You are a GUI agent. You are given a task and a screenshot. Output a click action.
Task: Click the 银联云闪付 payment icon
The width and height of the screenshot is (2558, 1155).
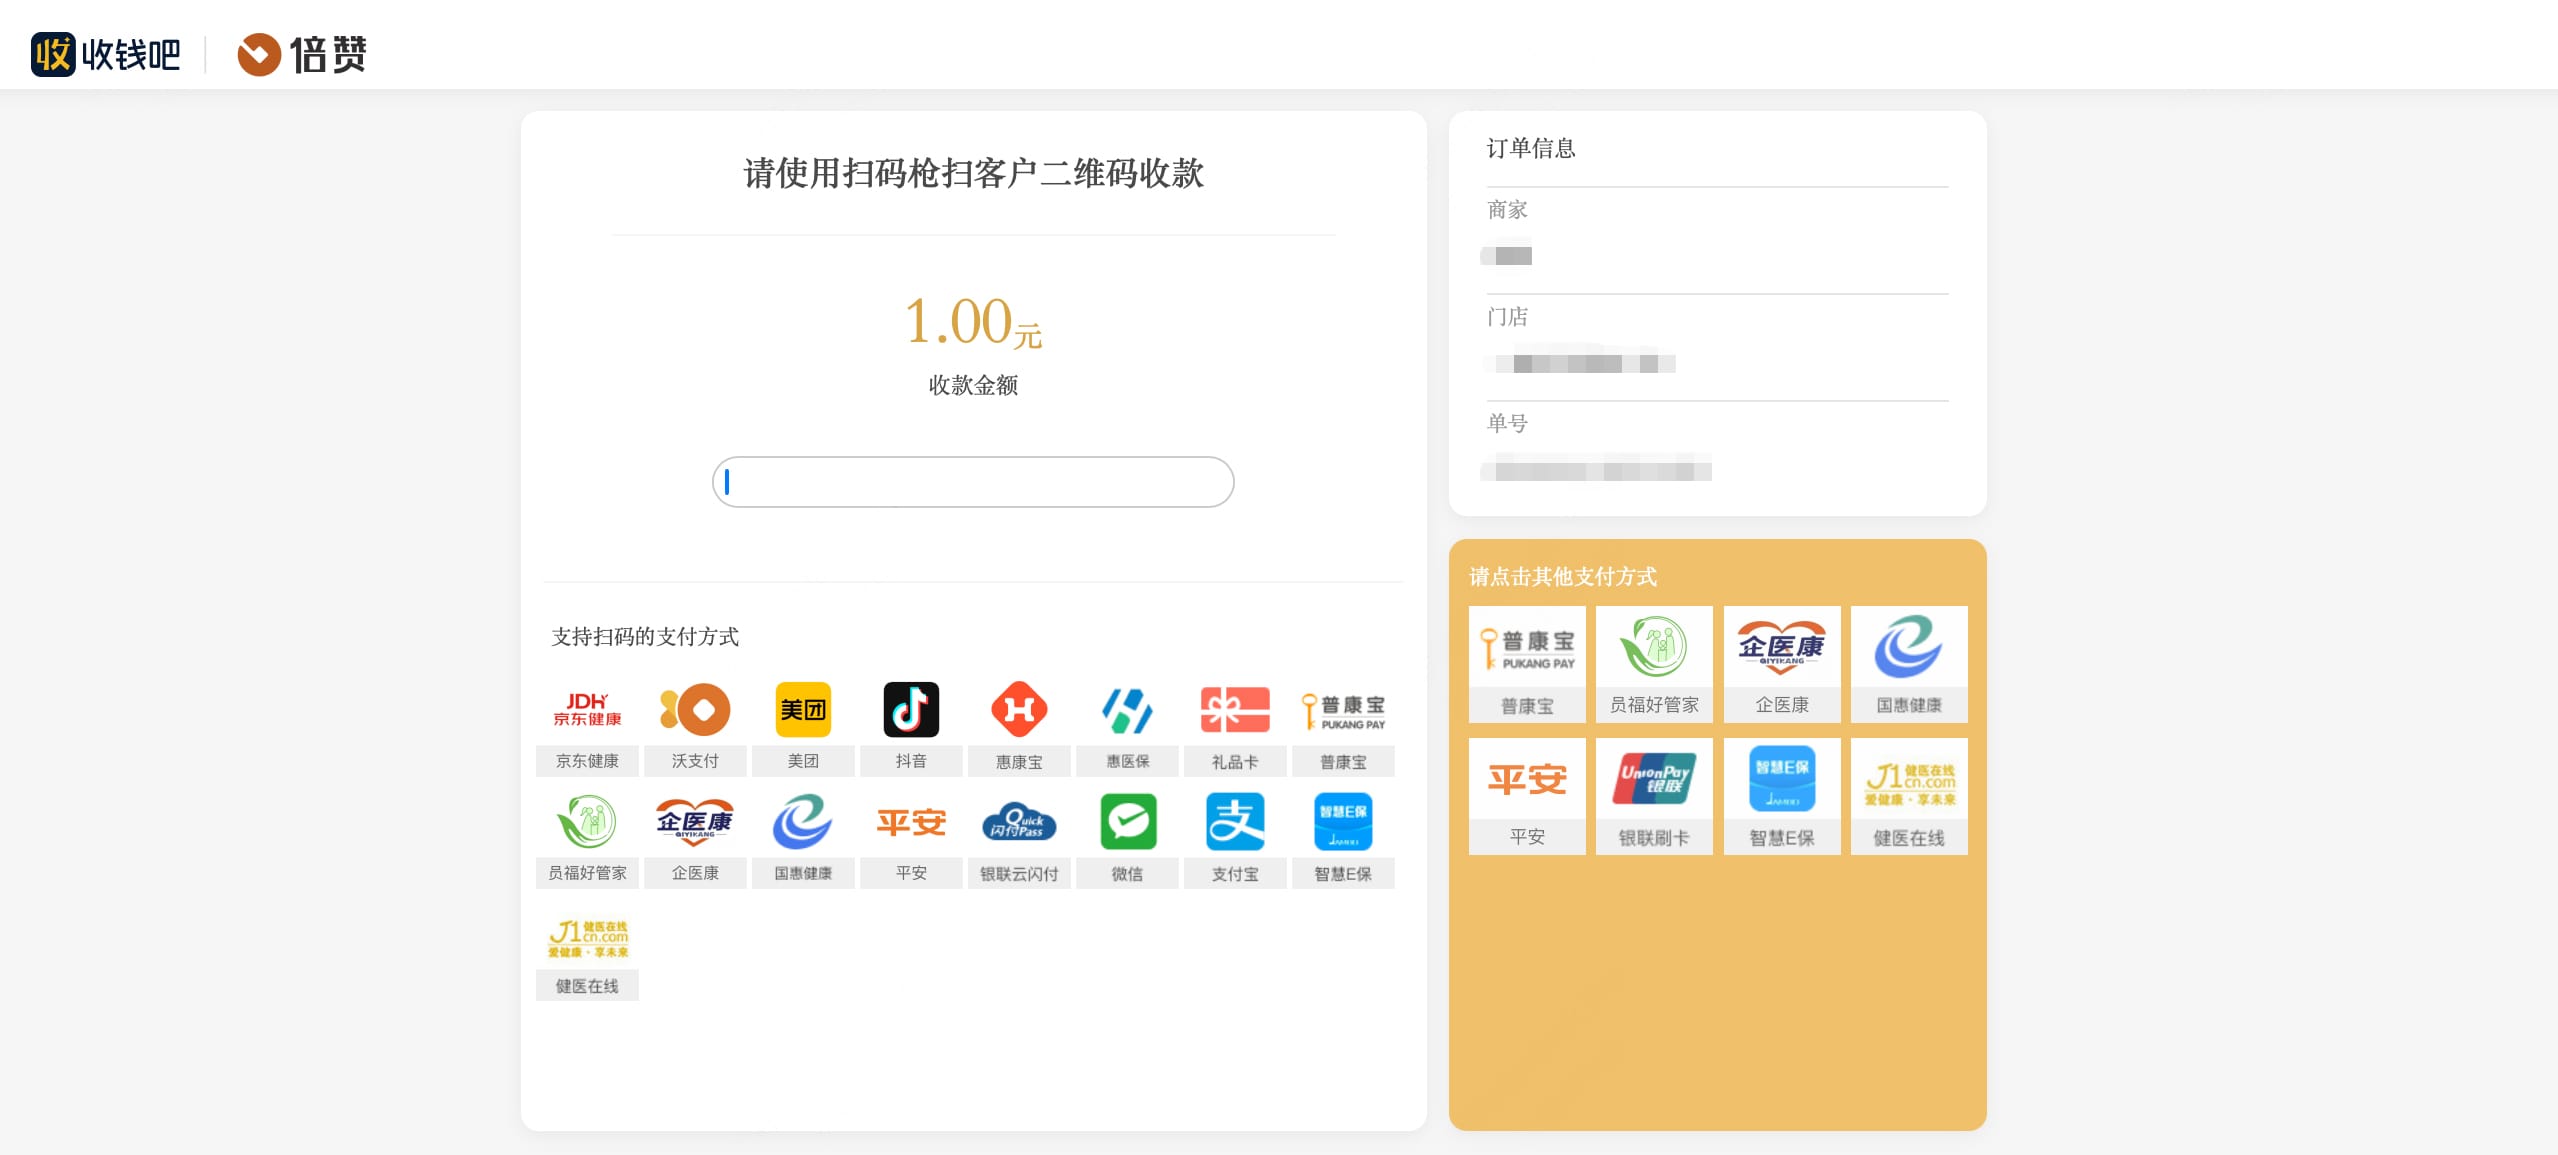tap(1019, 822)
